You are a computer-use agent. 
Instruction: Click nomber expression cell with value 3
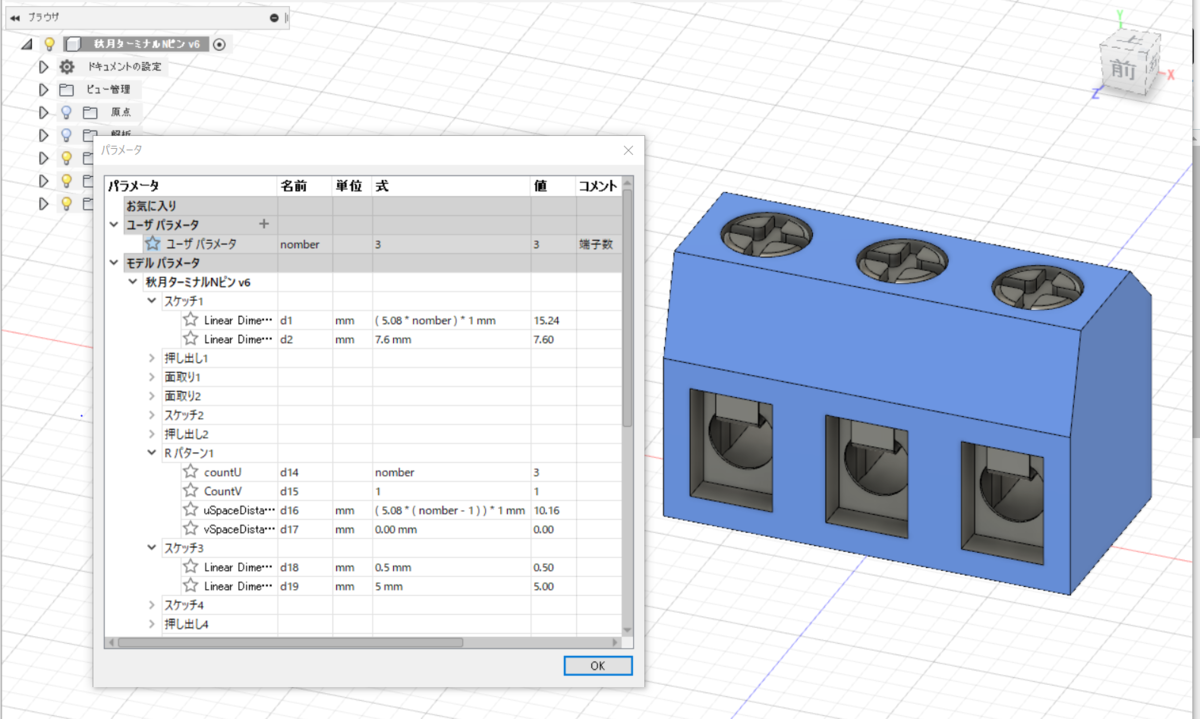click(451, 243)
